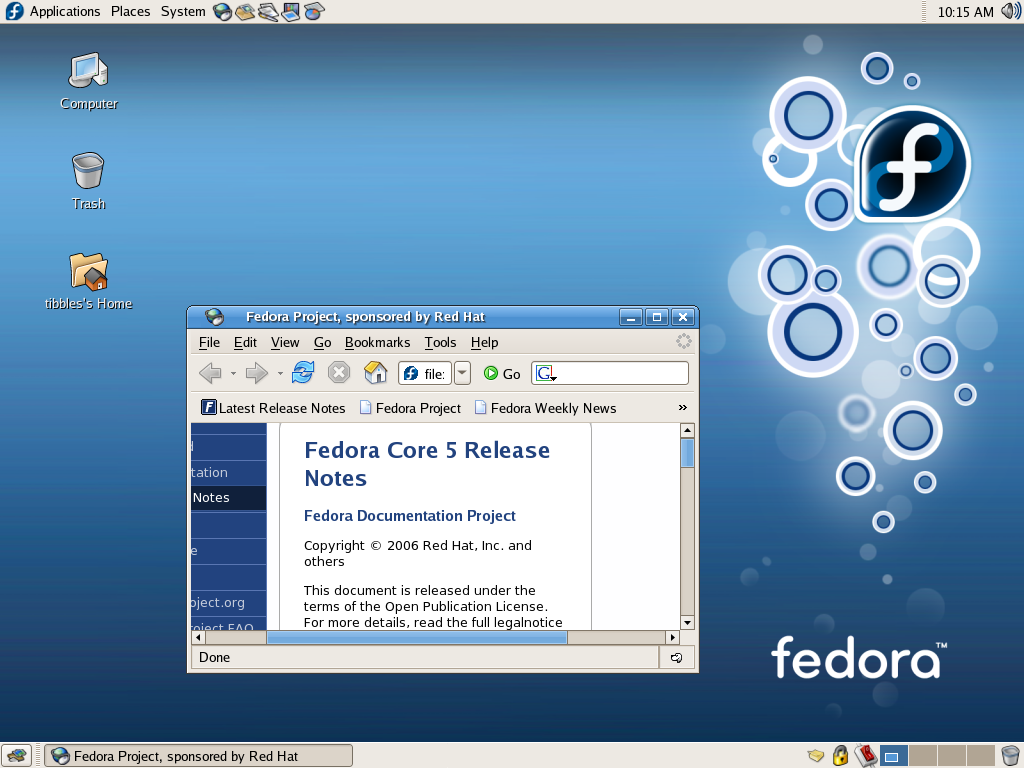Screen dimensions: 1024x768
Task: Click the vertical scrollbar down arrow
Action: [687, 622]
